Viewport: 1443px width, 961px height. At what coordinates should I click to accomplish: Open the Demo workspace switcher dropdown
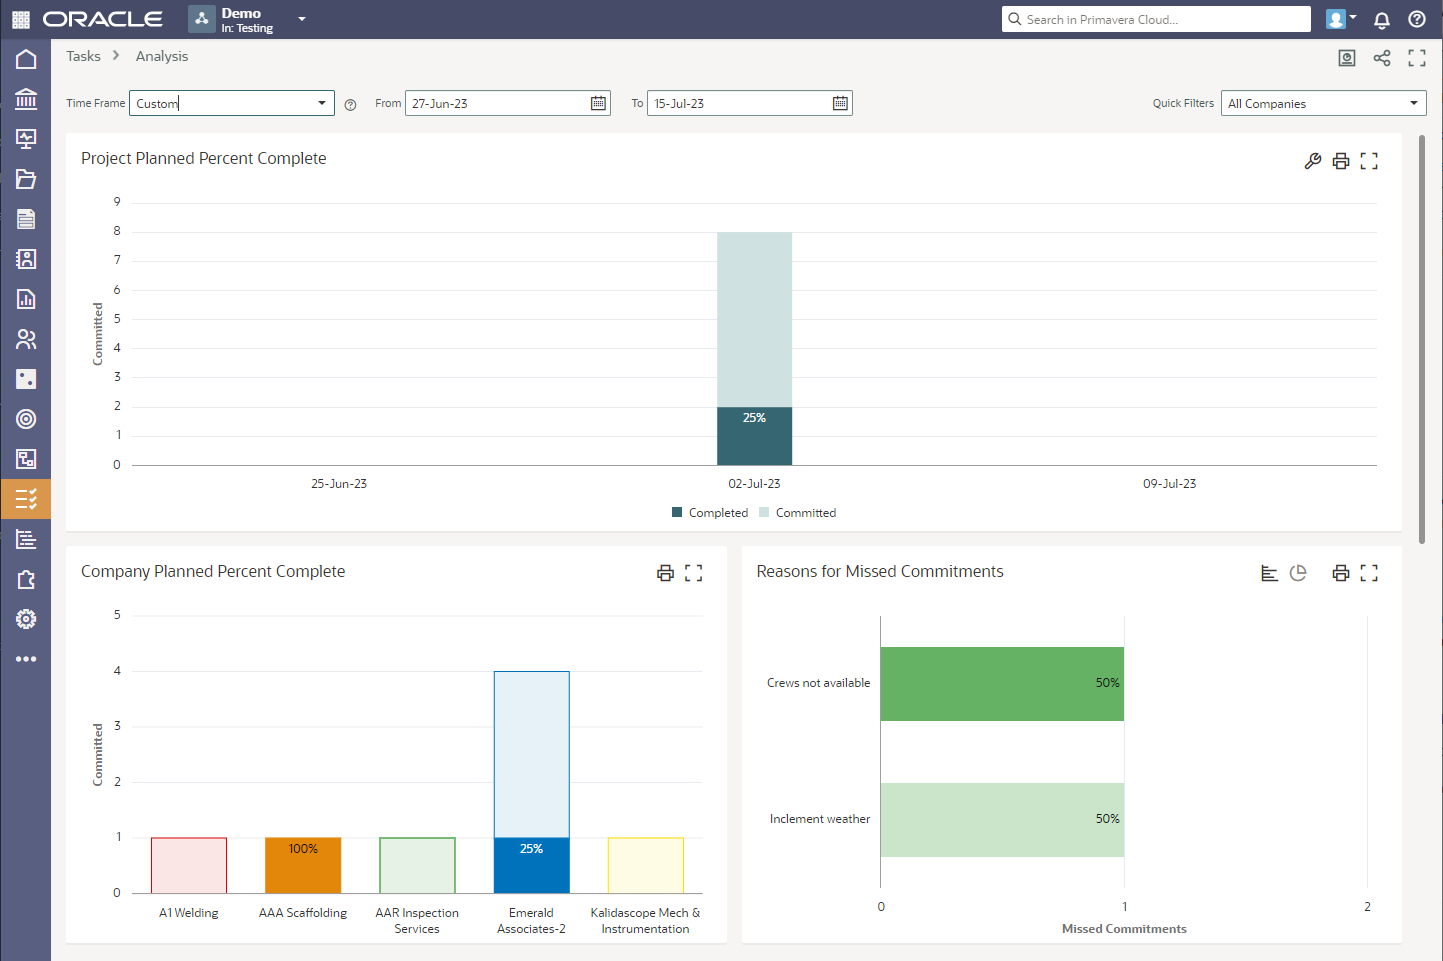(302, 19)
